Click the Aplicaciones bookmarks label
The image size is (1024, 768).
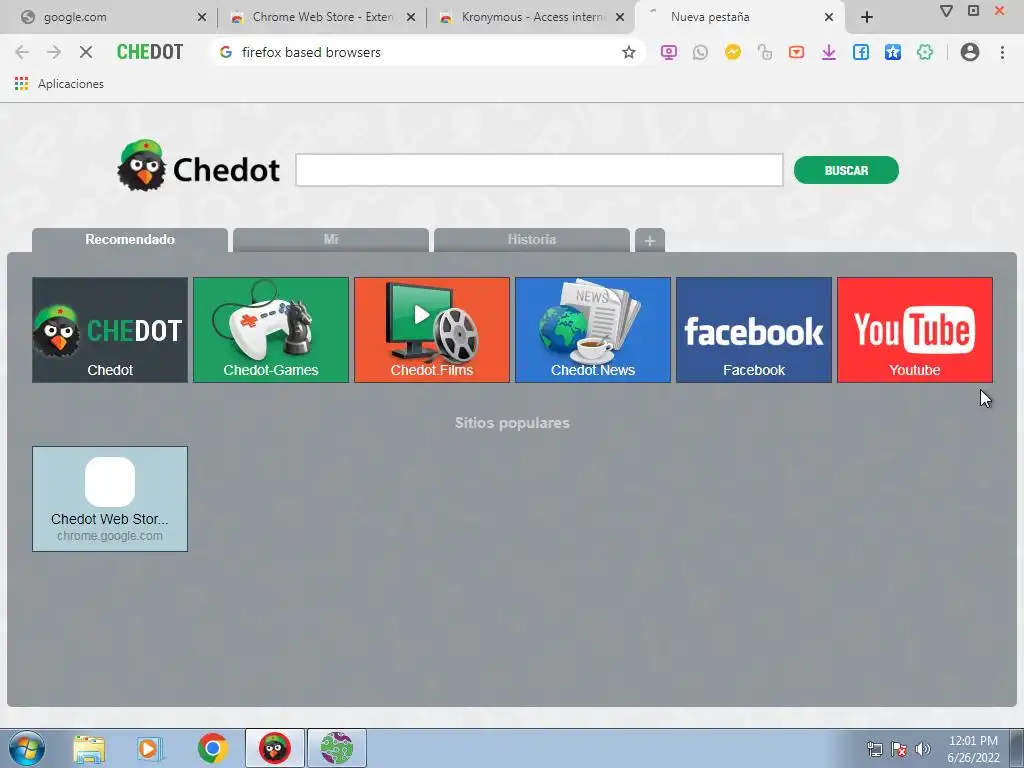[71, 84]
